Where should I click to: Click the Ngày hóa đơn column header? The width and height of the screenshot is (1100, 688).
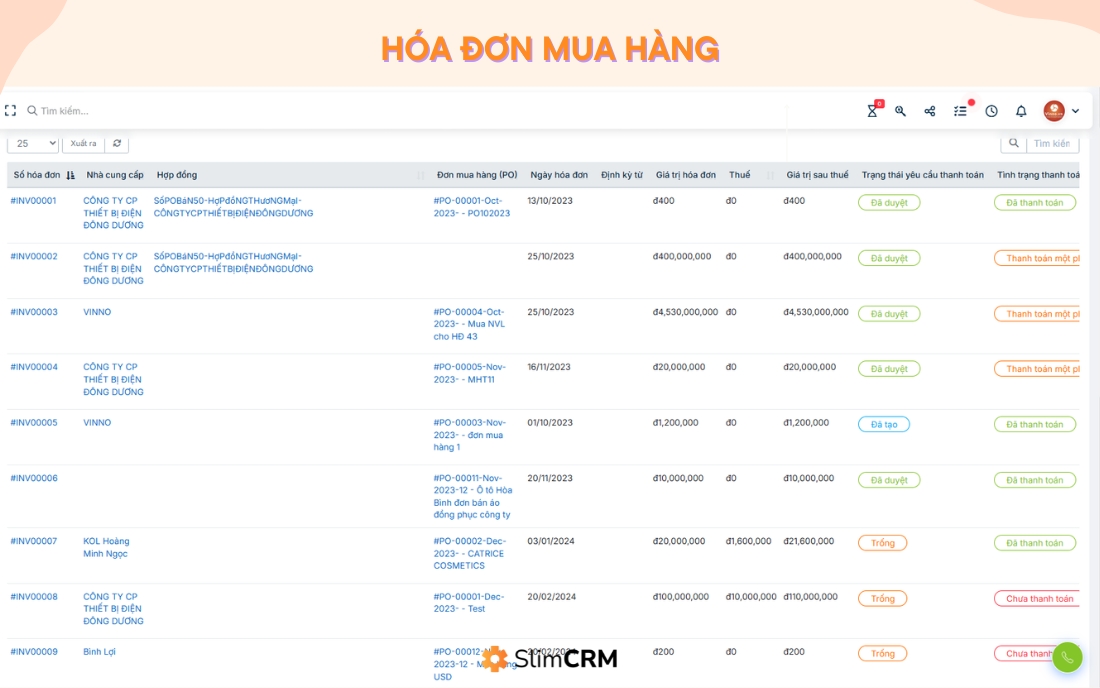(559, 175)
